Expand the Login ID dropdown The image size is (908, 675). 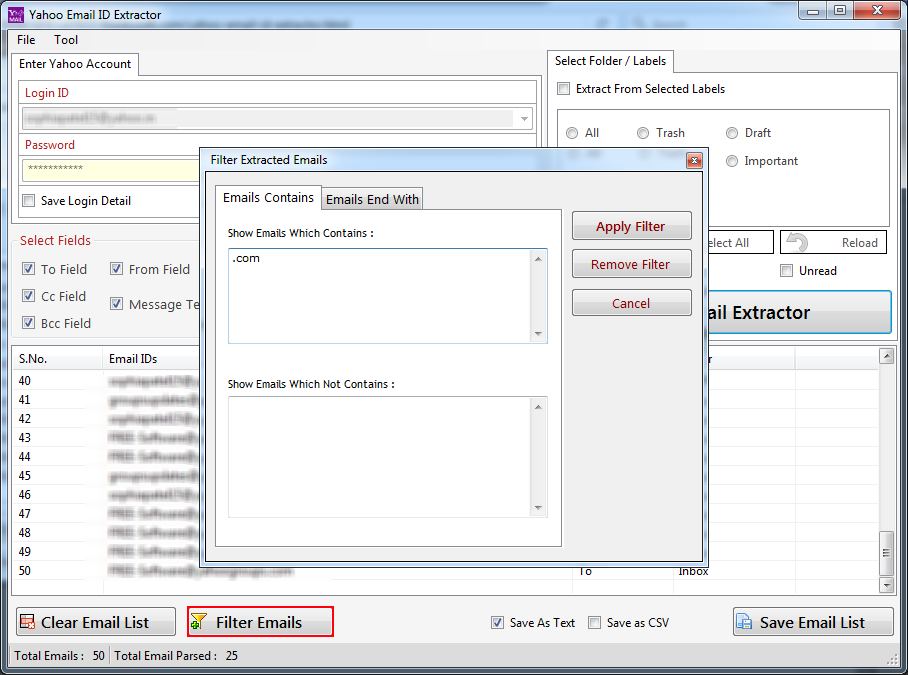pos(523,119)
